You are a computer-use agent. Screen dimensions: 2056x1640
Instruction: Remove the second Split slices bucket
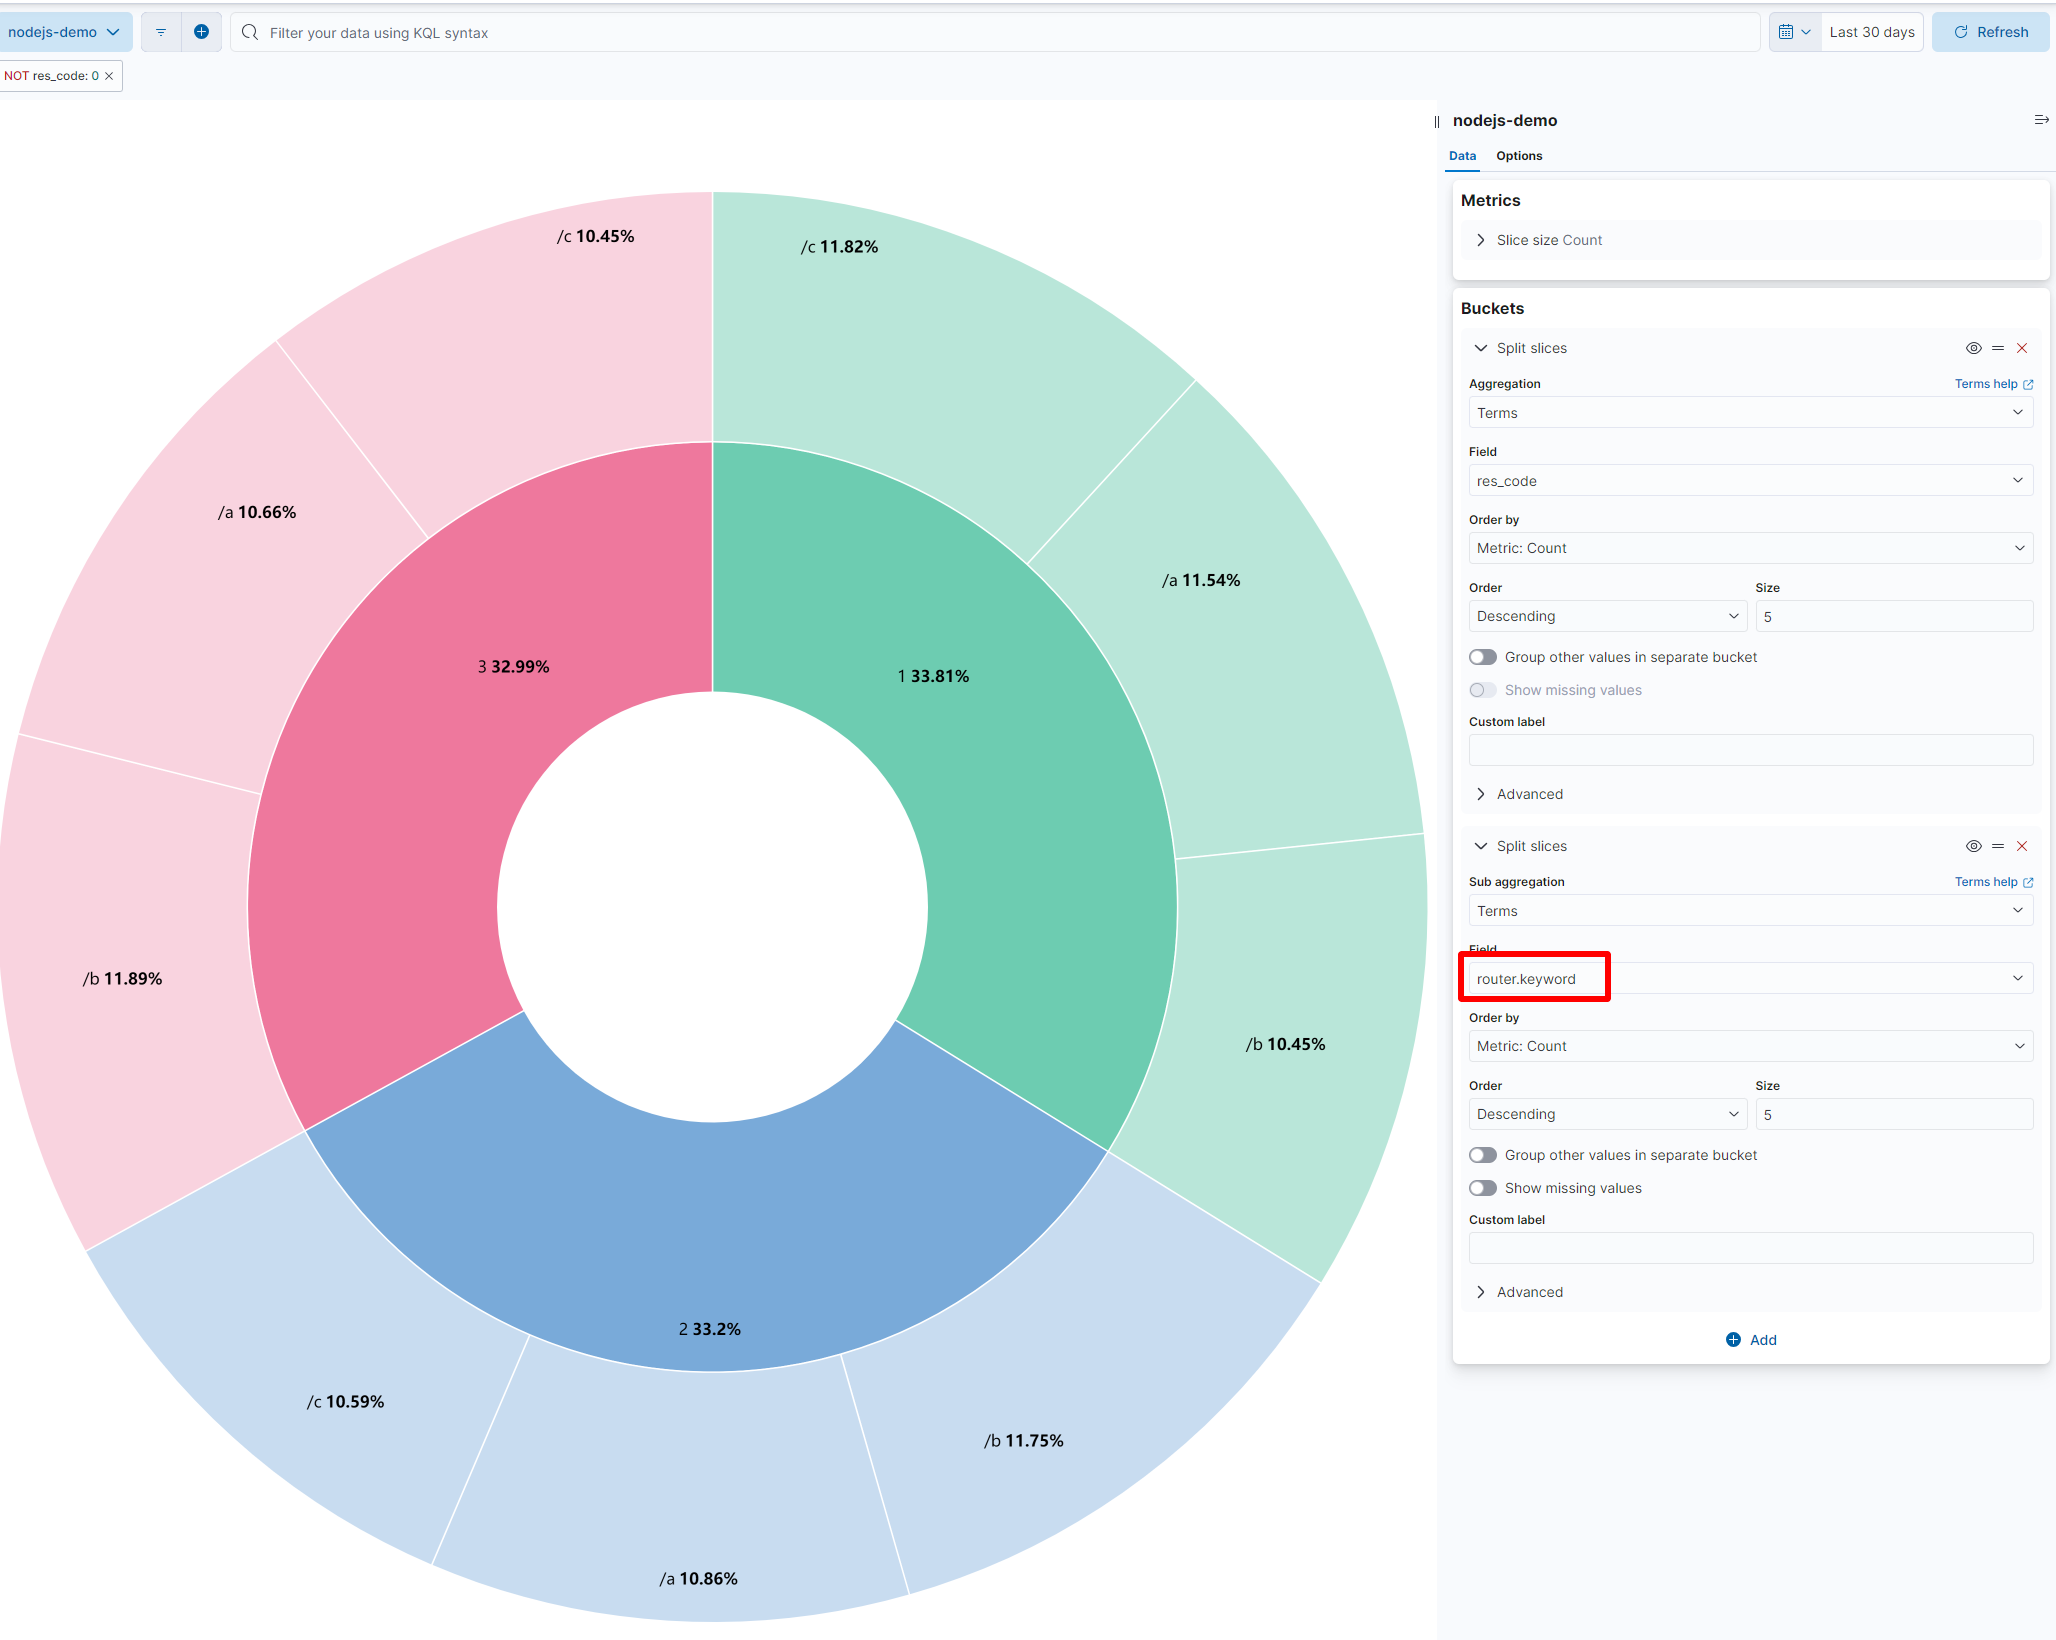[2022, 846]
